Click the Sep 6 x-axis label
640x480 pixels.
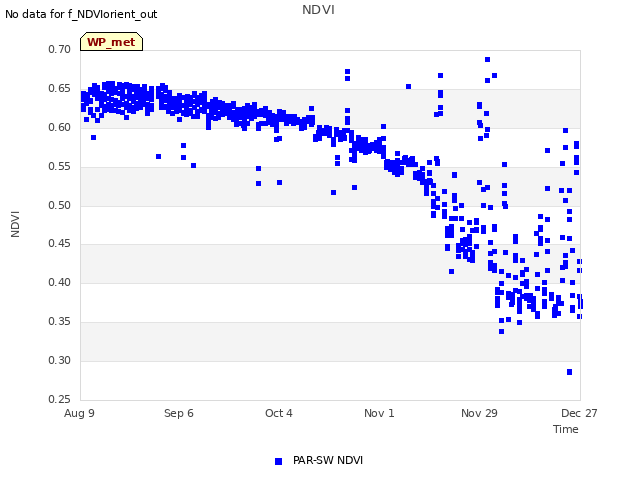(179, 413)
